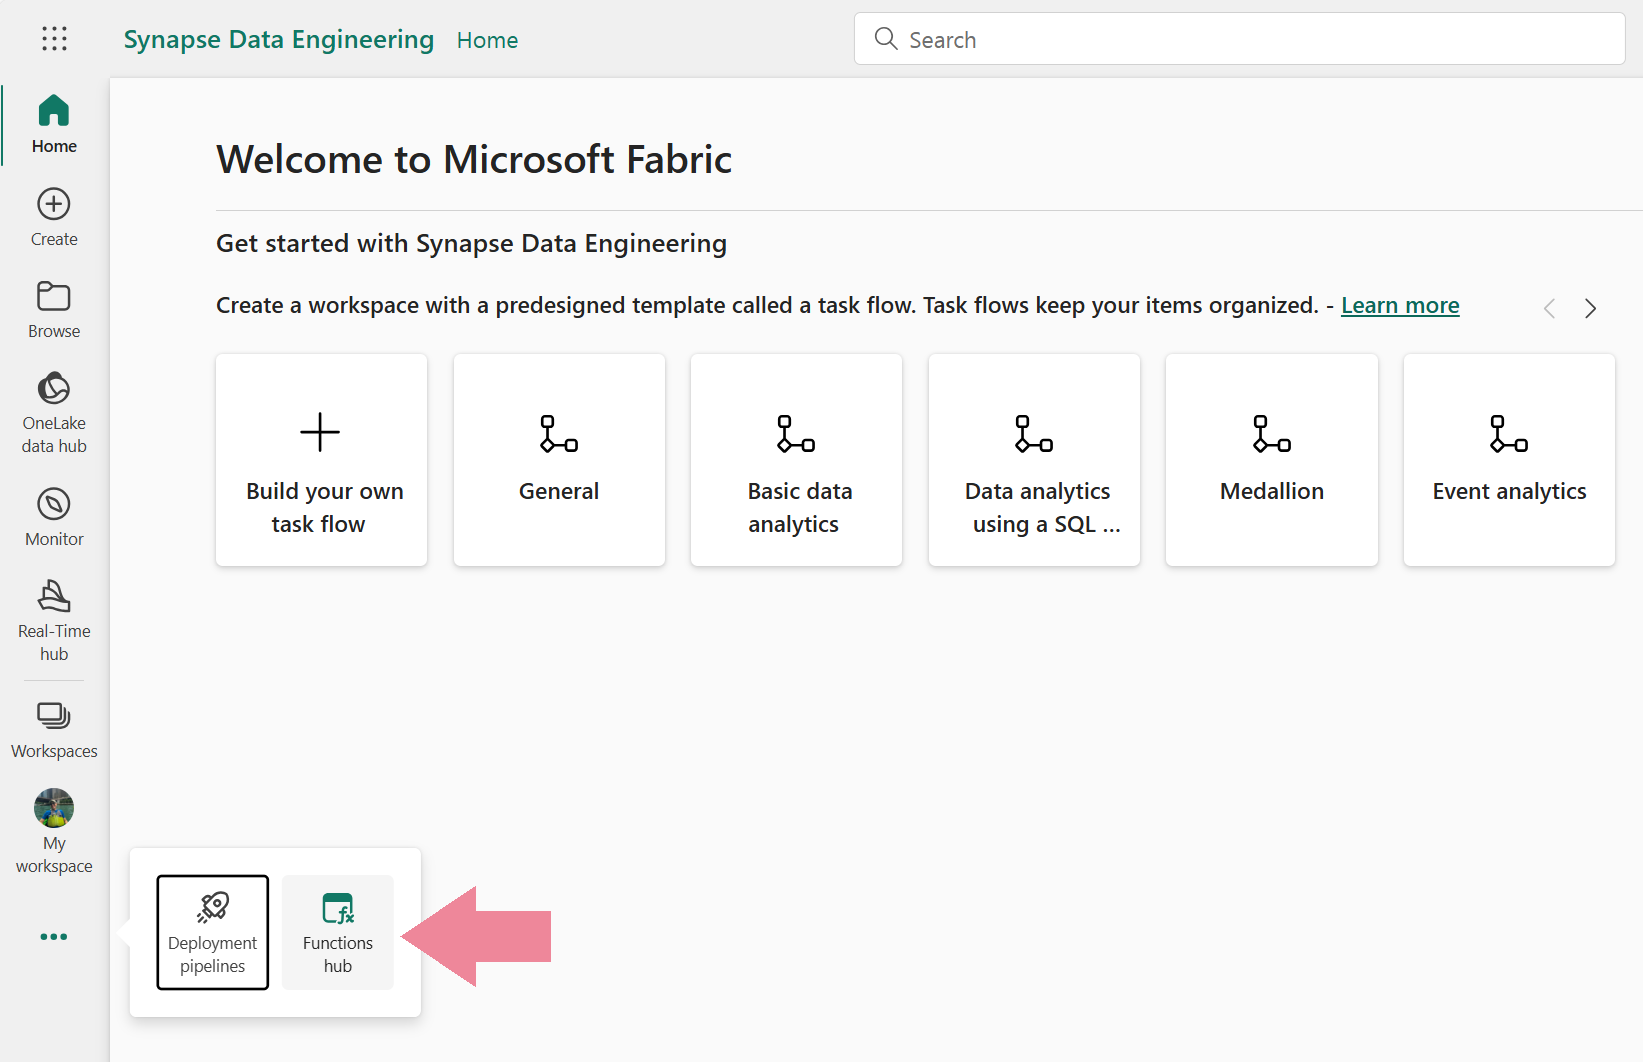1643x1062 pixels.
Task: Open the app launcher waffle grid
Action: tap(54, 39)
